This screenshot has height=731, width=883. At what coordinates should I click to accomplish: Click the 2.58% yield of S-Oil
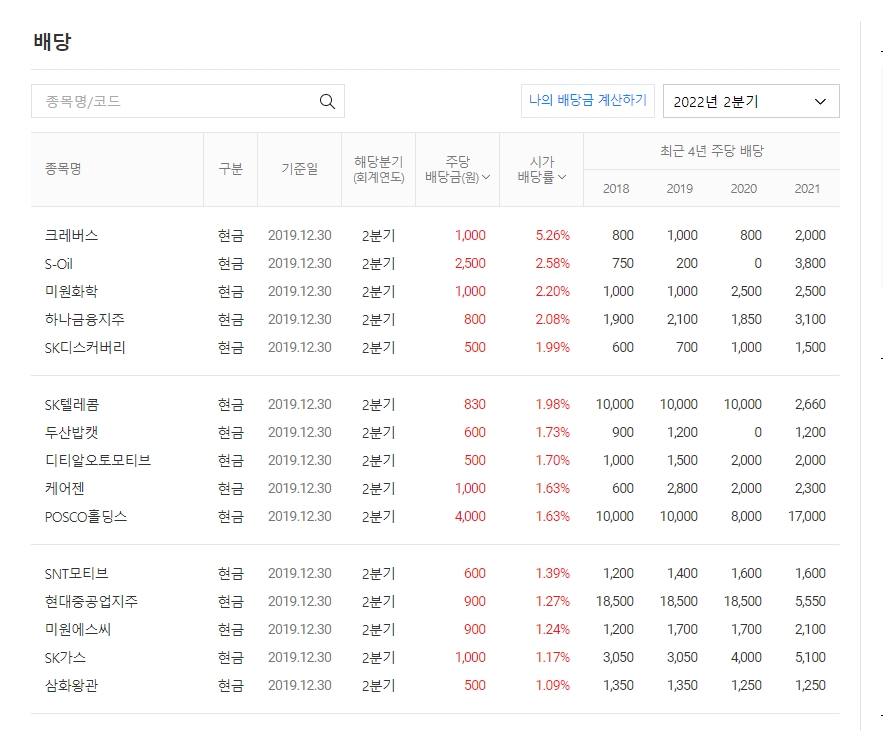tap(552, 264)
